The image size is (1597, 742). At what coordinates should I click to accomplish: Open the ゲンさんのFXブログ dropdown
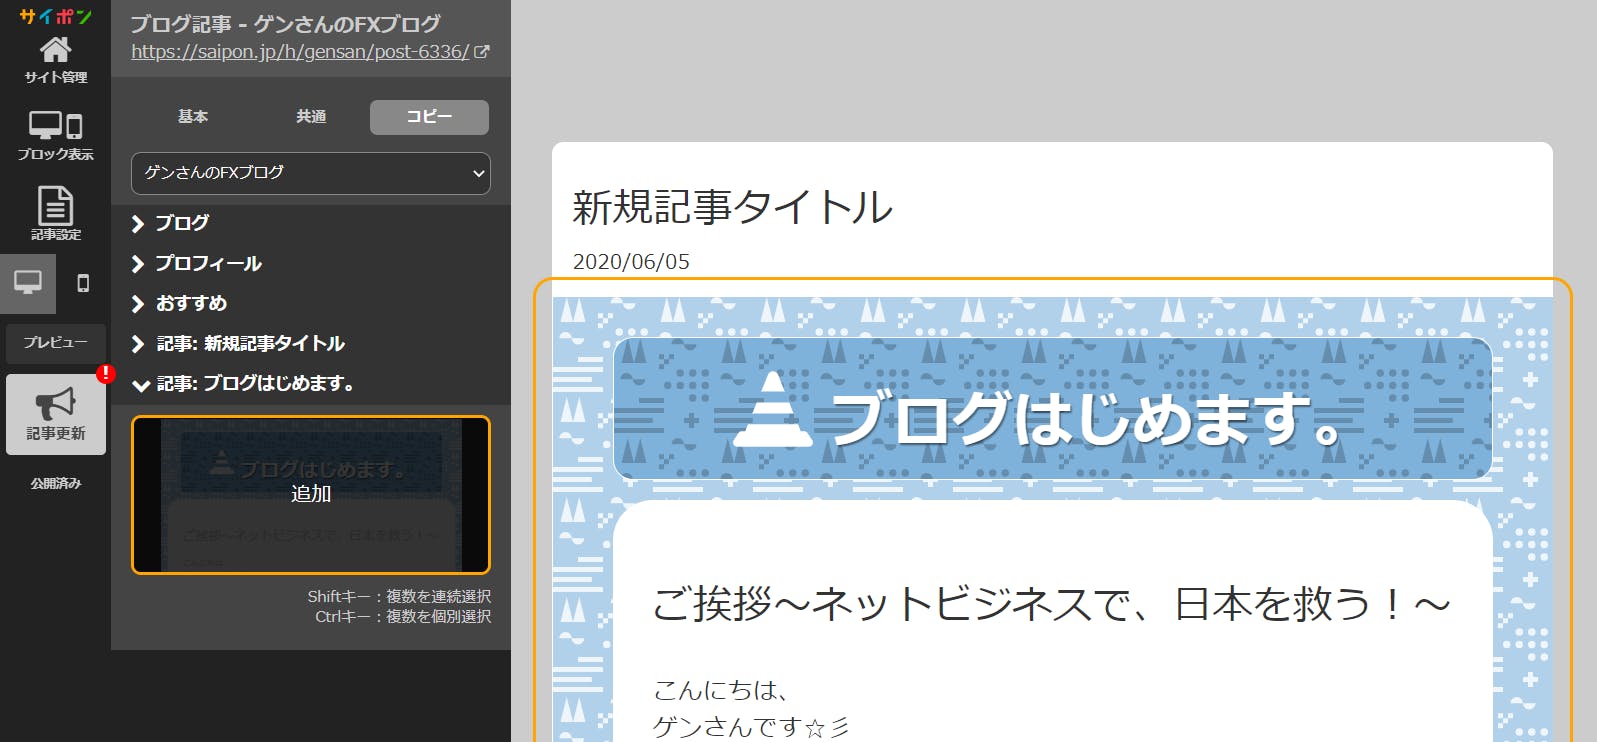click(x=311, y=173)
